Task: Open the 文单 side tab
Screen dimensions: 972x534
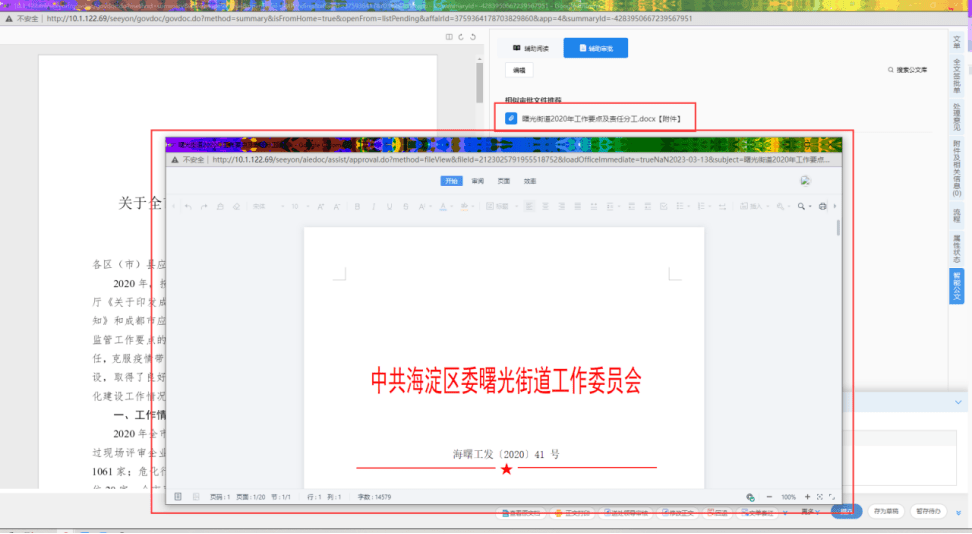Action: point(957,42)
